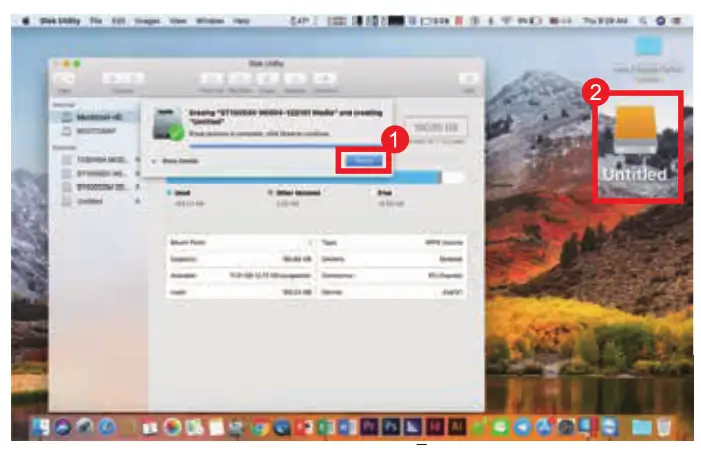The width and height of the screenshot is (701, 454).
Task: Click the blue disk usage bar
Action: [x=304, y=177]
